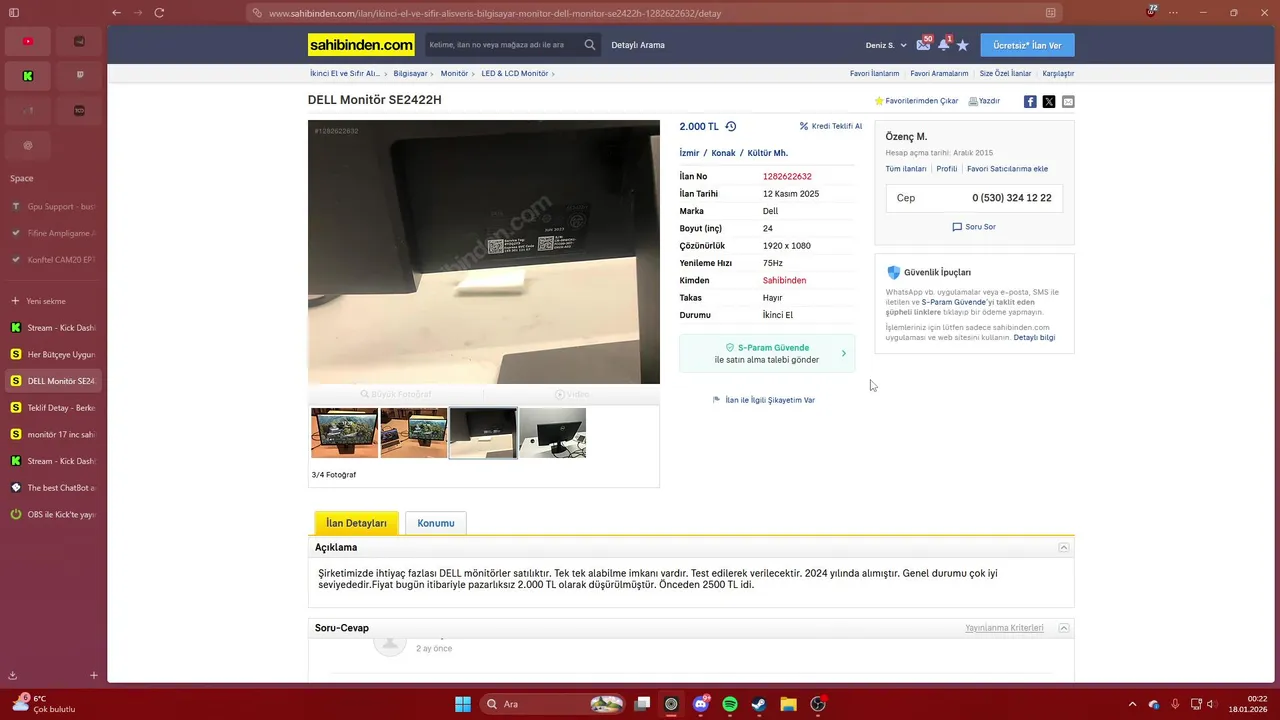This screenshot has width=1280, height=720.
Task: Switch to Teklif Detay sidebar tab
Action: [52, 408]
